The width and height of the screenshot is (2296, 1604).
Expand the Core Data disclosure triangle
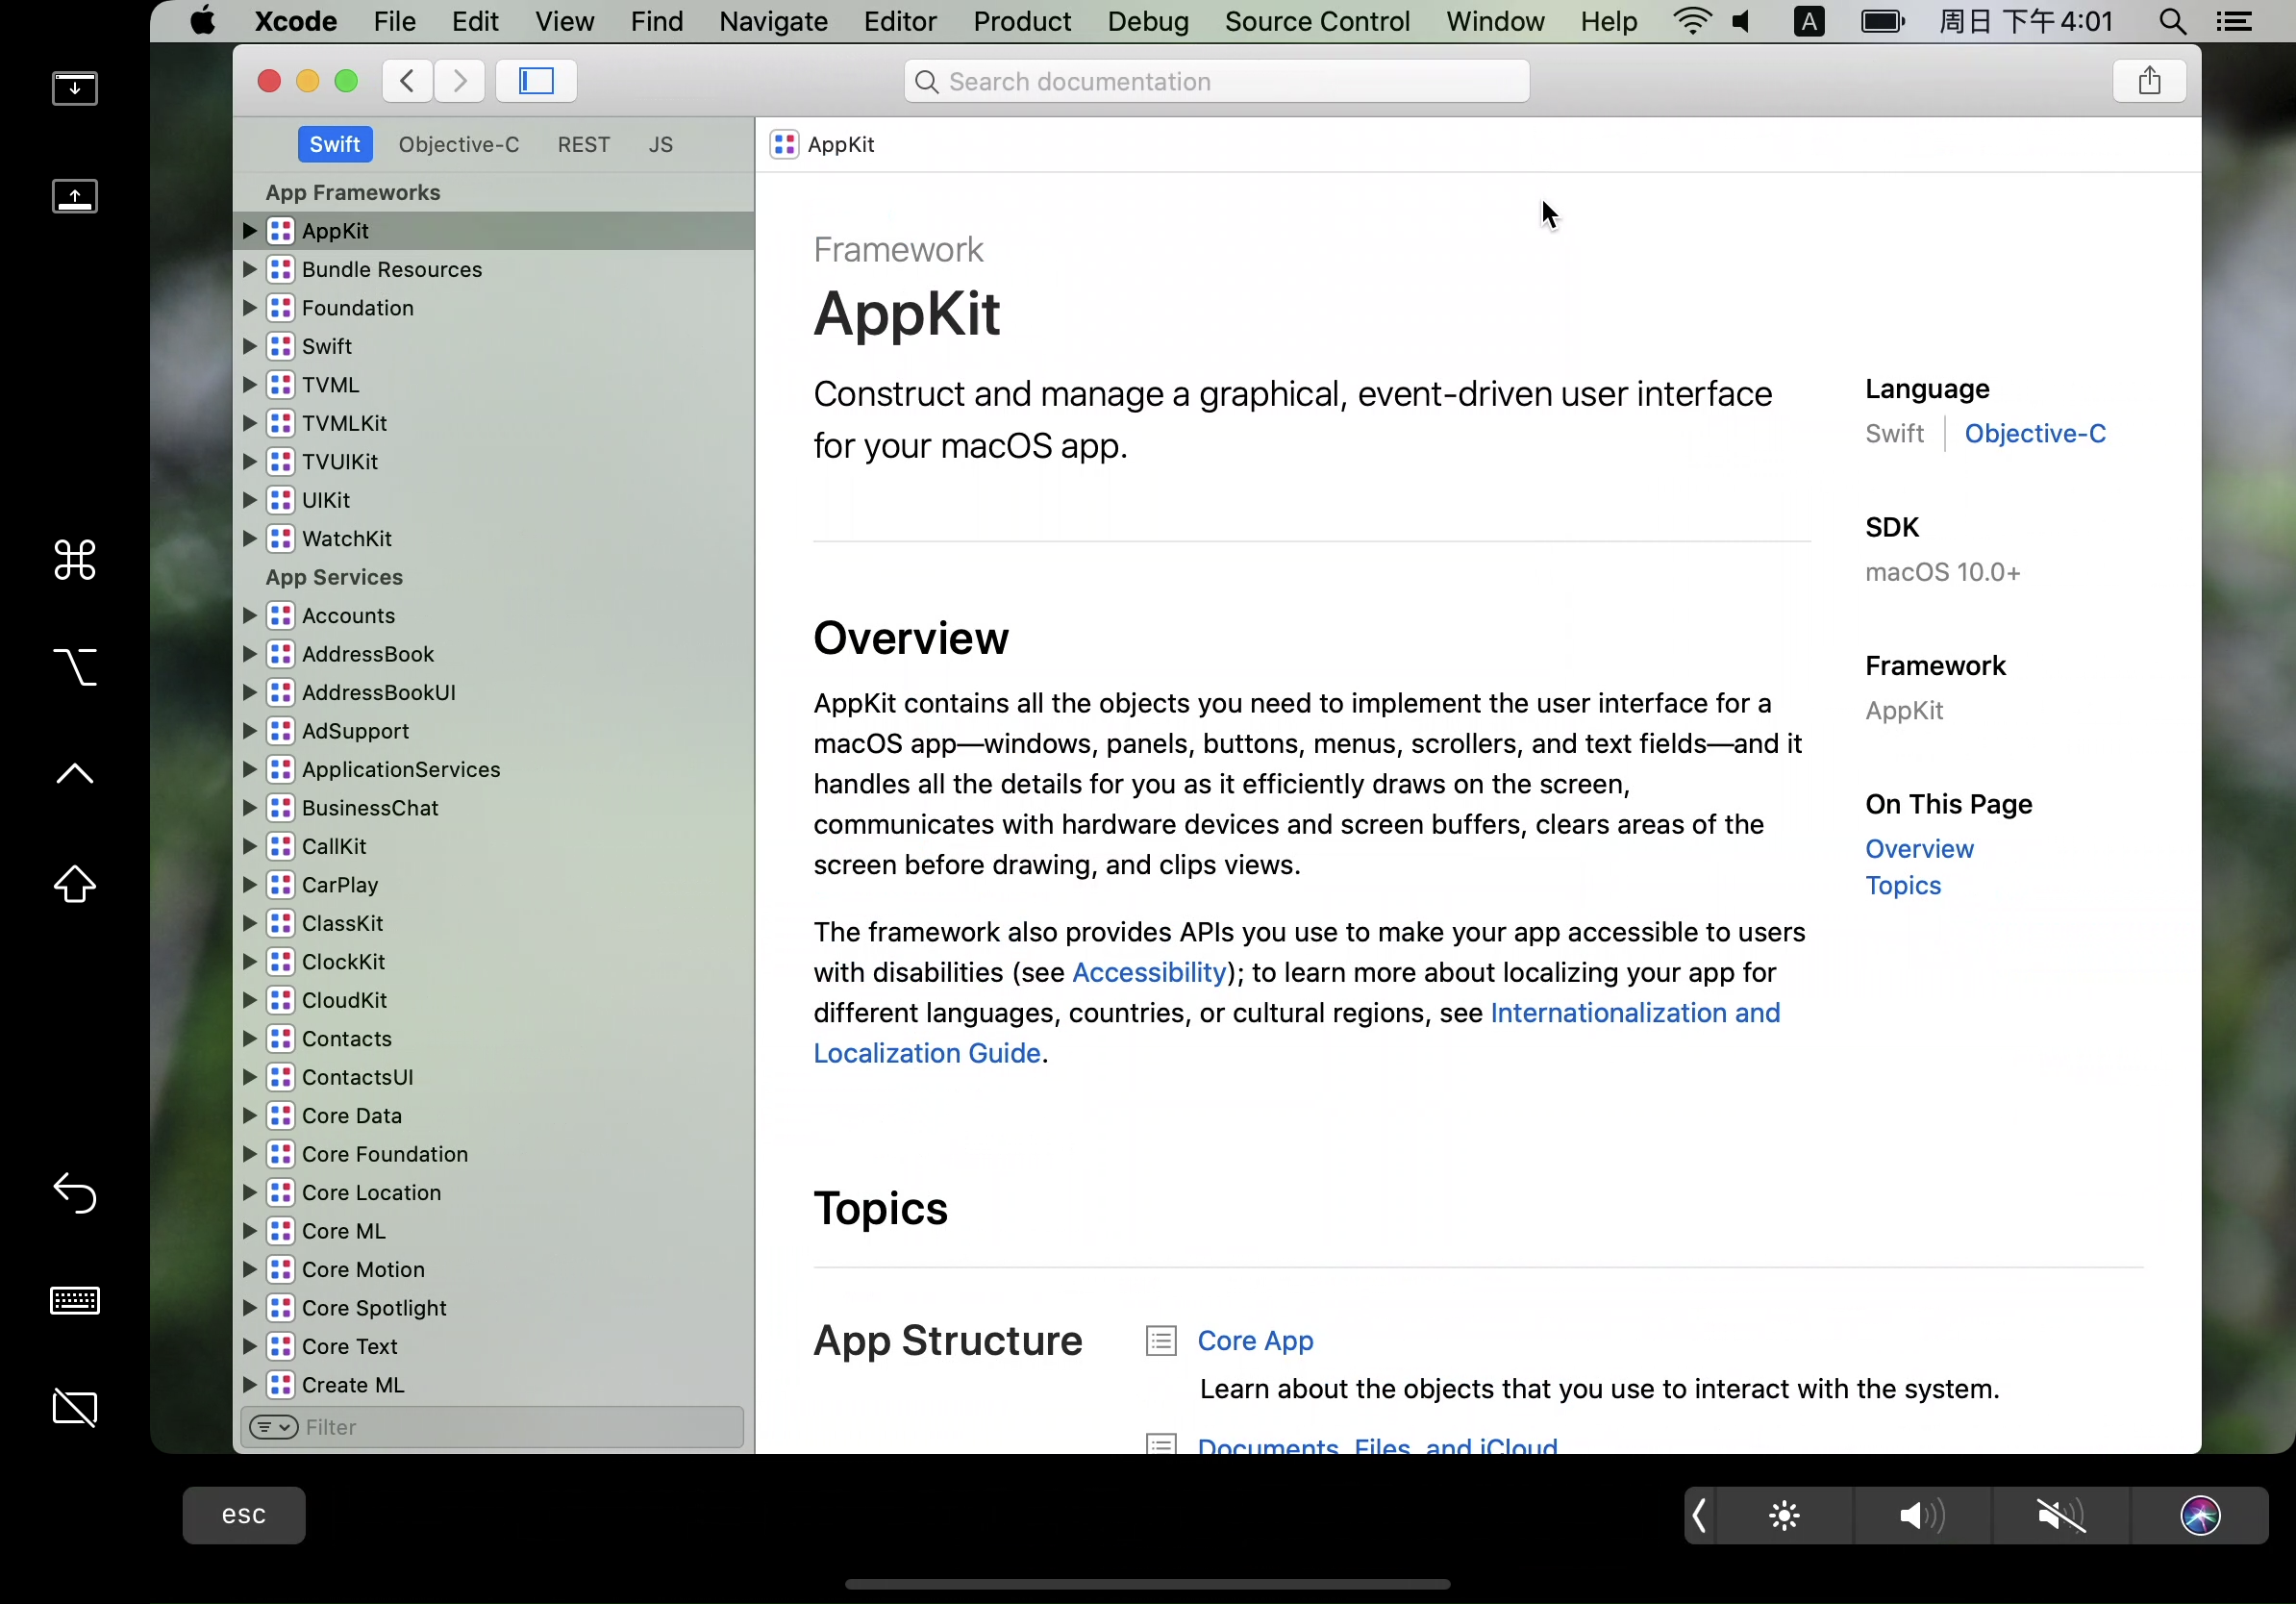[x=250, y=1116]
